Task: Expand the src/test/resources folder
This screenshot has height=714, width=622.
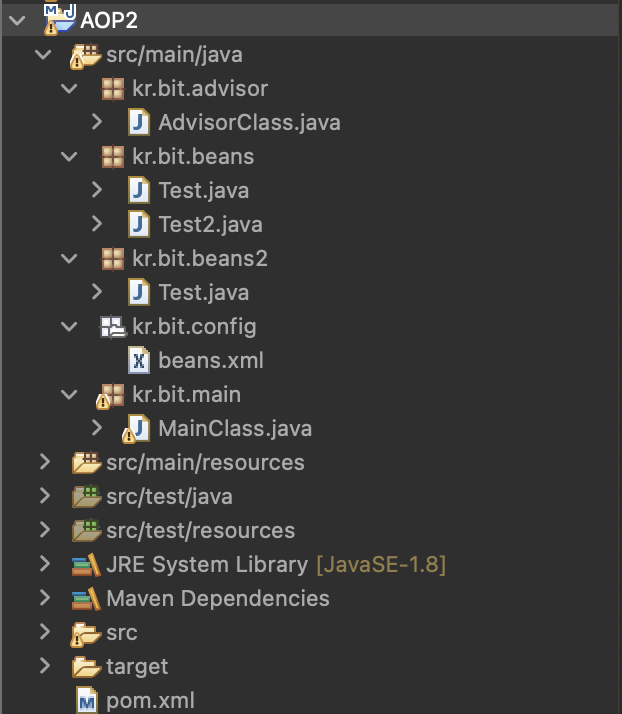Action: coord(44,530)
